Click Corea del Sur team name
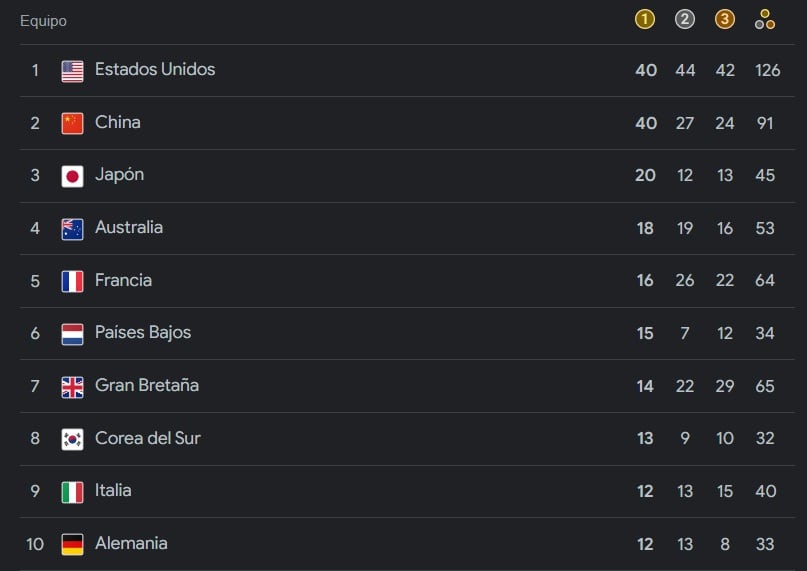Image resolution: width=807 pixels, height=571 pixels. 148,438
